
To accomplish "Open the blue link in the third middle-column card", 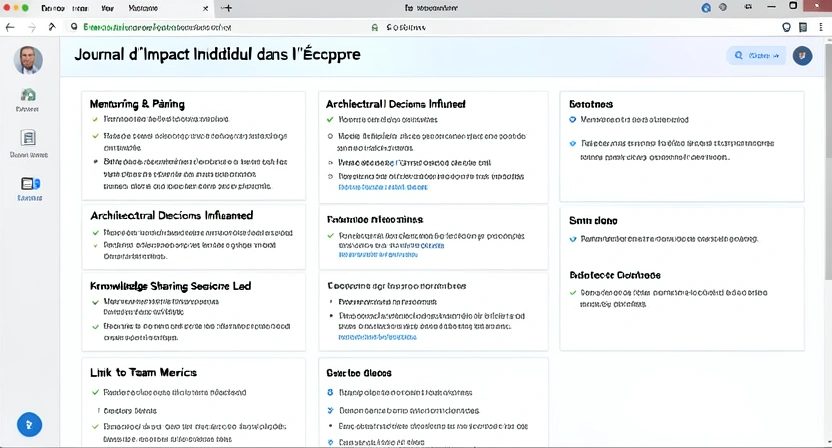I will (377, 337).
